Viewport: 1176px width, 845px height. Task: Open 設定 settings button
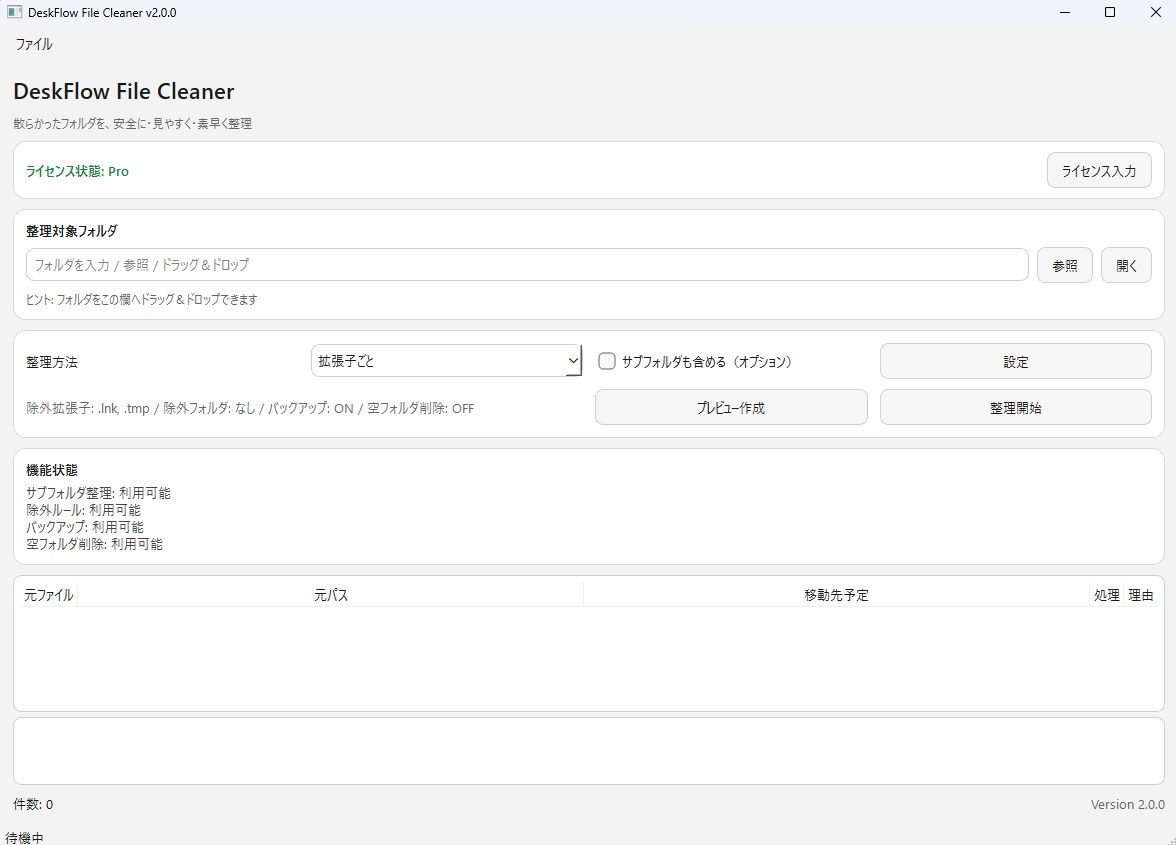1016,361
